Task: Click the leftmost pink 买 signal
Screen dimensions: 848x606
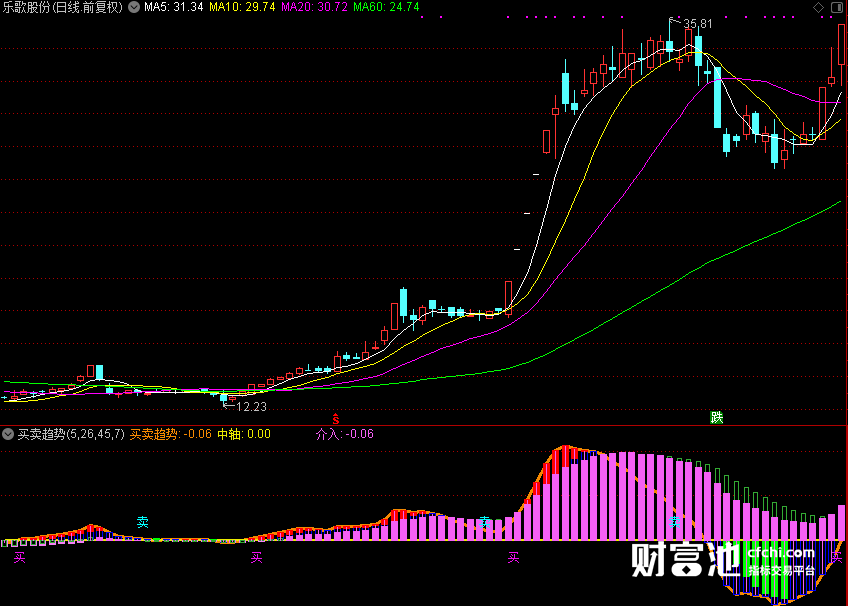Action: (19, 557)
